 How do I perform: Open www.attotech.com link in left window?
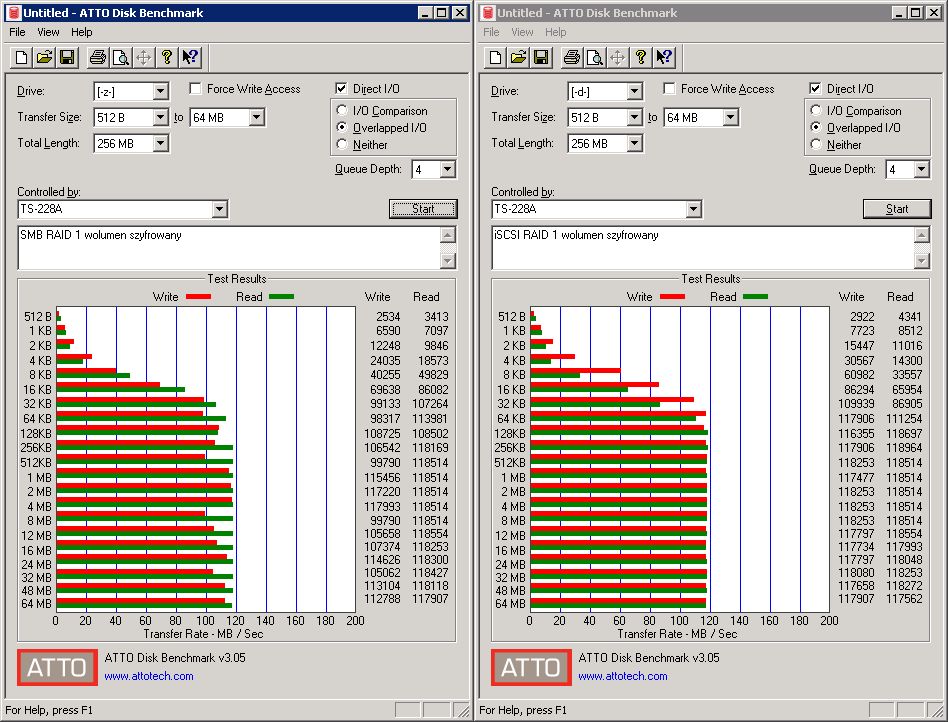149,676
